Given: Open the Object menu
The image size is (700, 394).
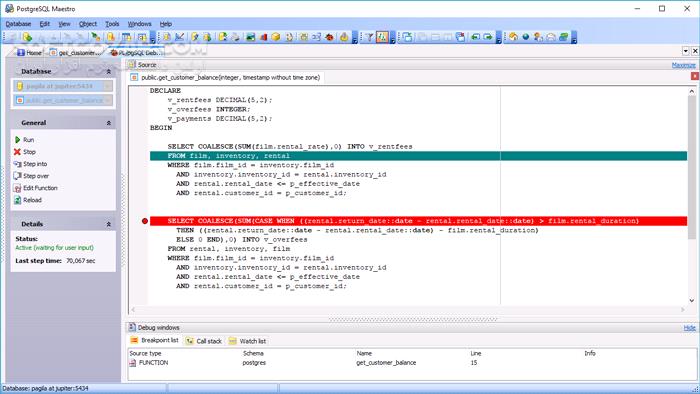Looking at the screenshot, I should pos(88,24).
